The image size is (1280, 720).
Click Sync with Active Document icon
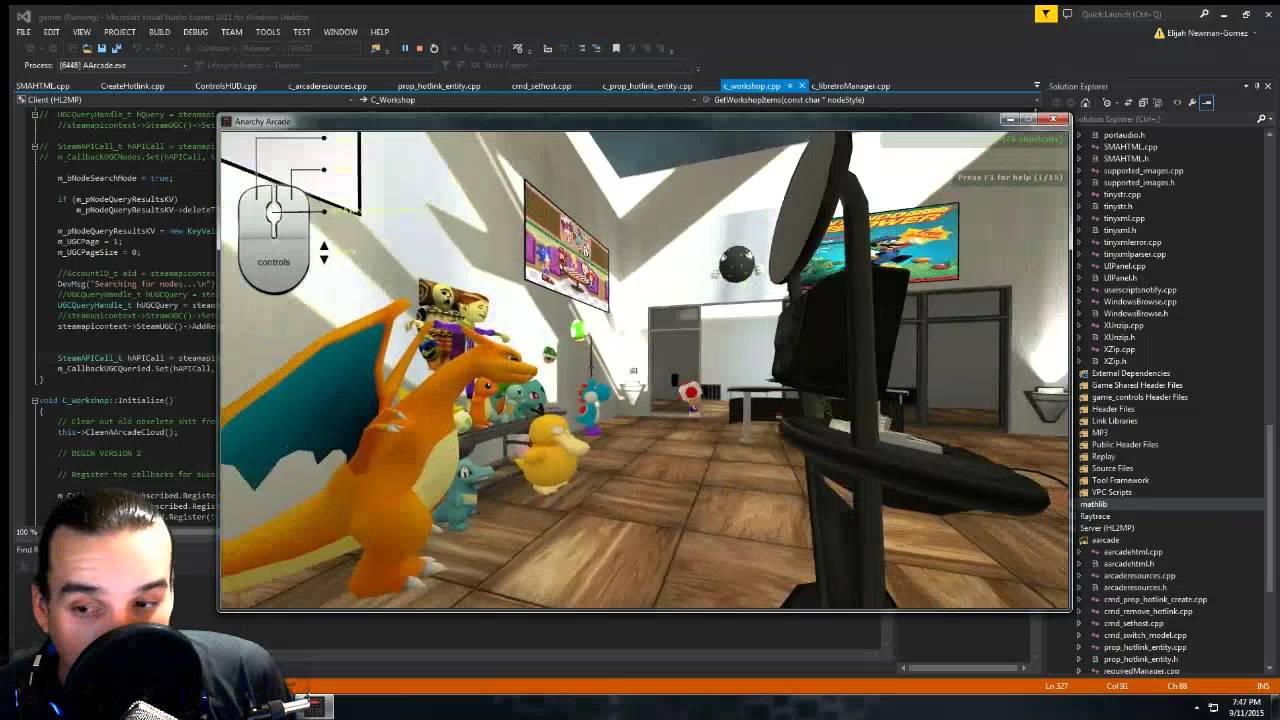[1129, 103]
